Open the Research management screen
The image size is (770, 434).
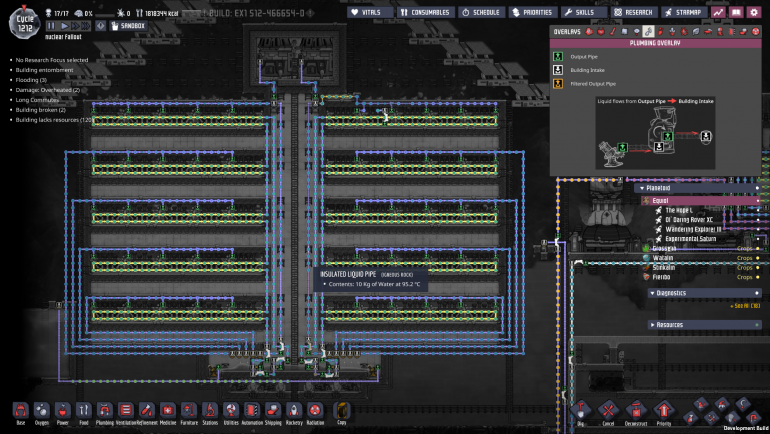tap(633, 12)
